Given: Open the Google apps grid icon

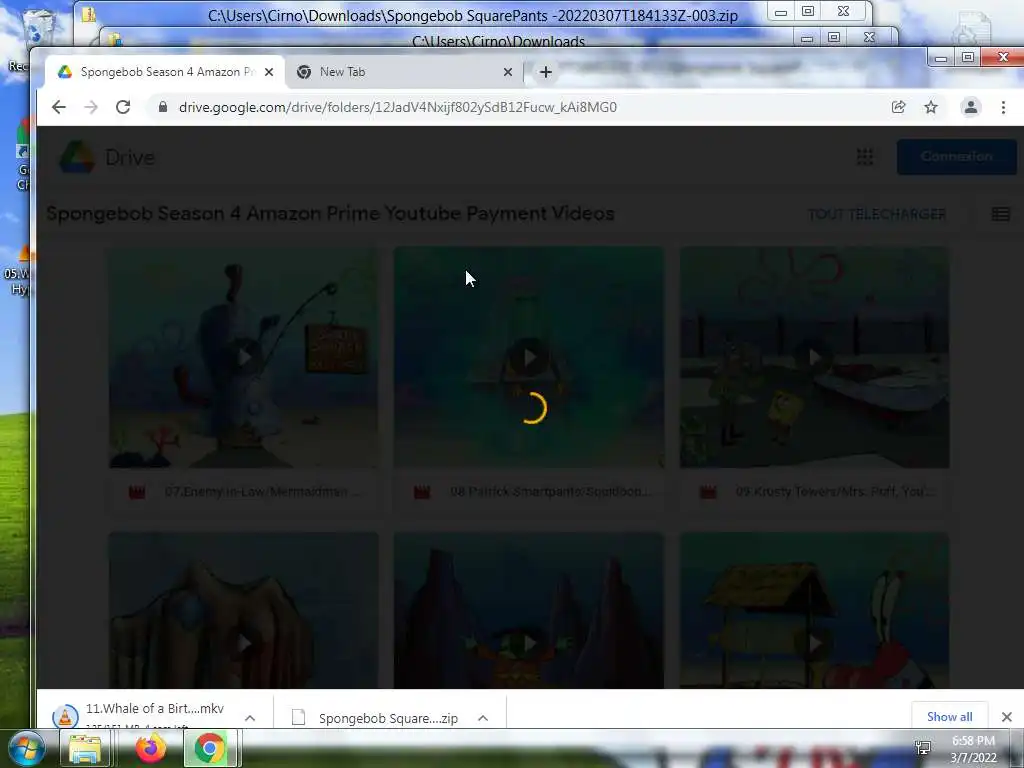Looking at the screenshot, I should click(865, 157).
